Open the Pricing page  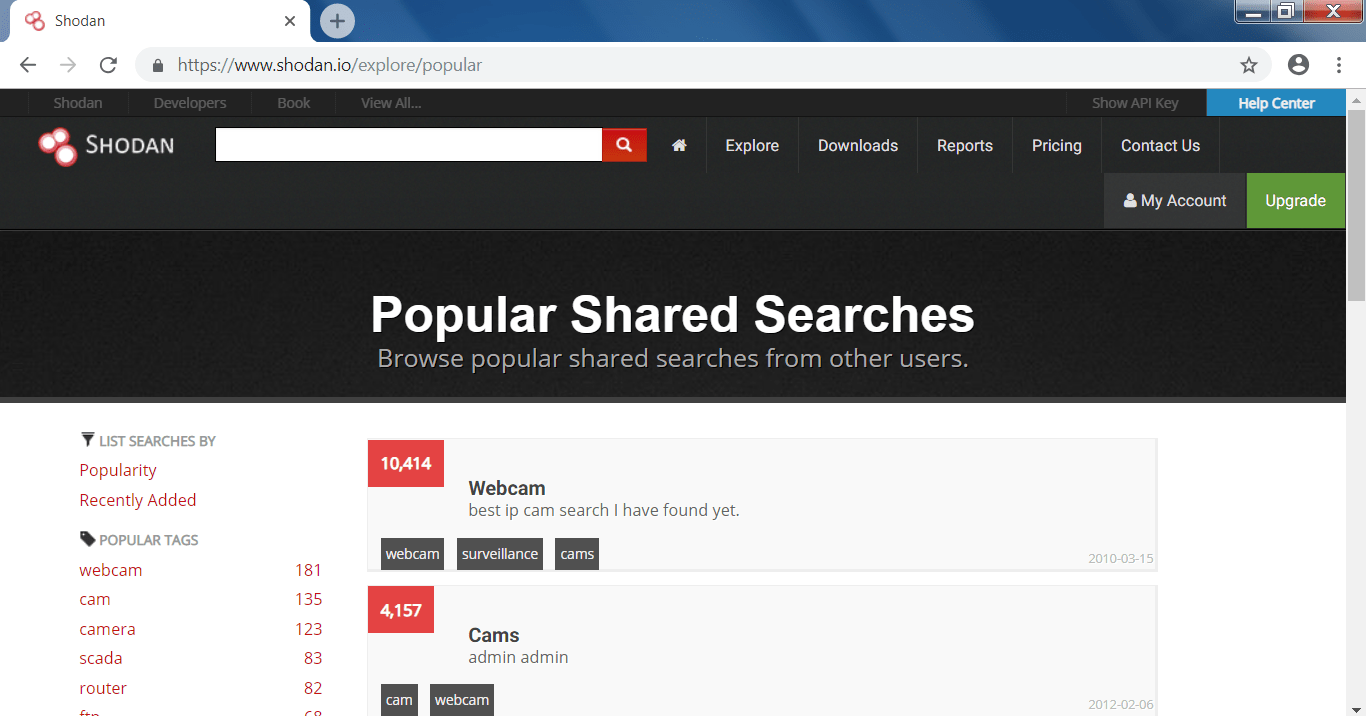tap(1057, 145)
